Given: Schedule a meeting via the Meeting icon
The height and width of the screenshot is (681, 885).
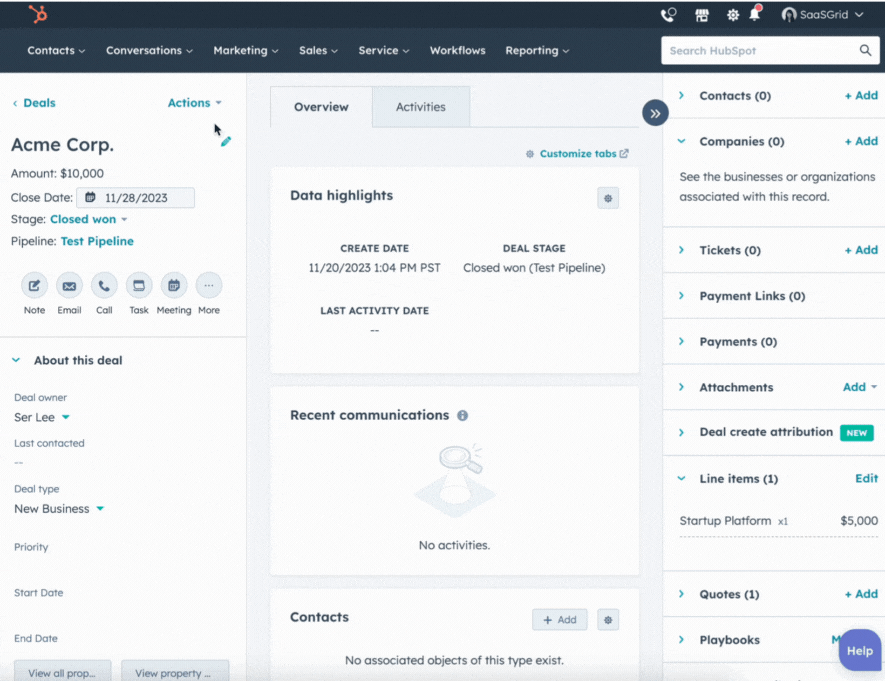Looking at the screenshot, I should [x=173, y=285].
